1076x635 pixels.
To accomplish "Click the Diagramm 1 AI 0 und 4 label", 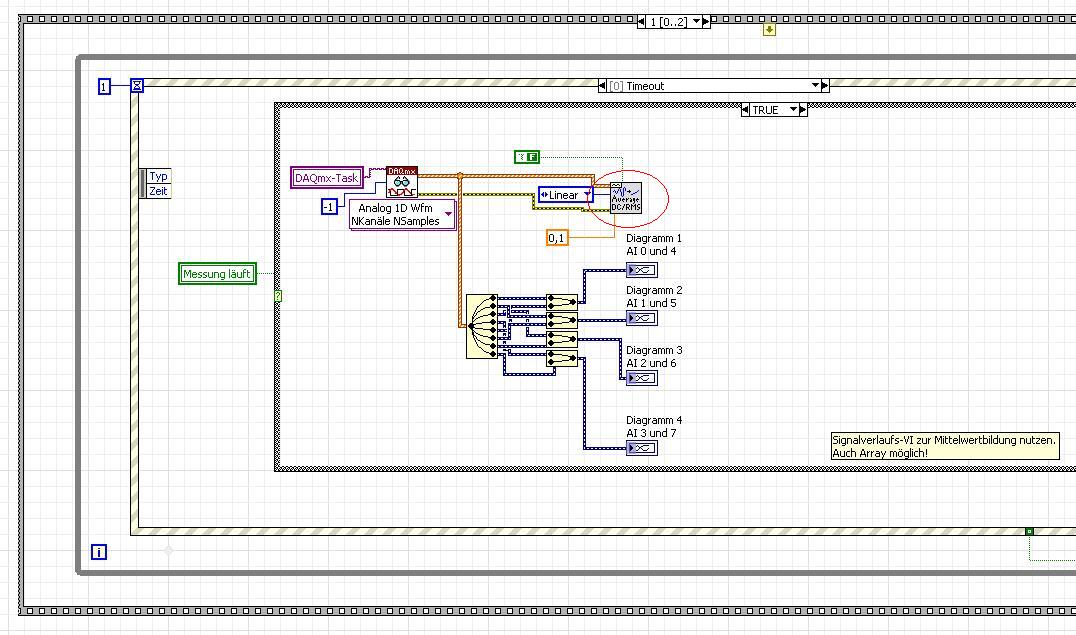I will tap(654, 244).
